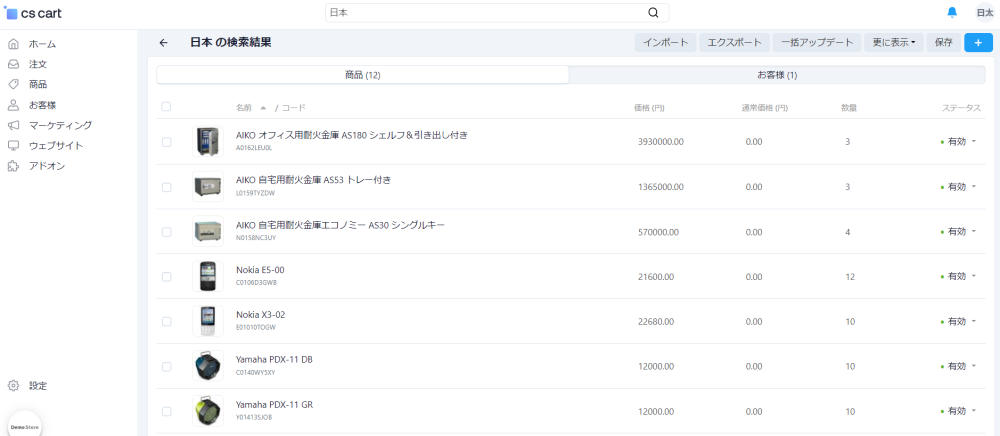The width and height of the screenshot is (1000, 436).
Task: Open マーケティング in the sidebar
Action: pos(60,125)
